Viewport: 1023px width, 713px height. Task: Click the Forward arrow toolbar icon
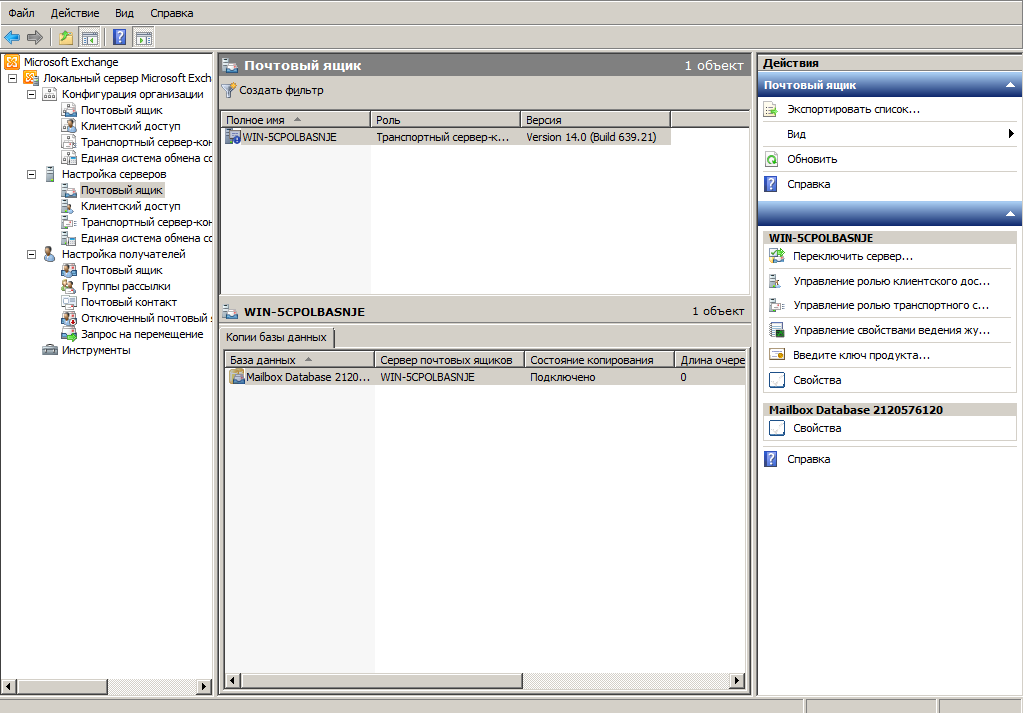[35, 37]
